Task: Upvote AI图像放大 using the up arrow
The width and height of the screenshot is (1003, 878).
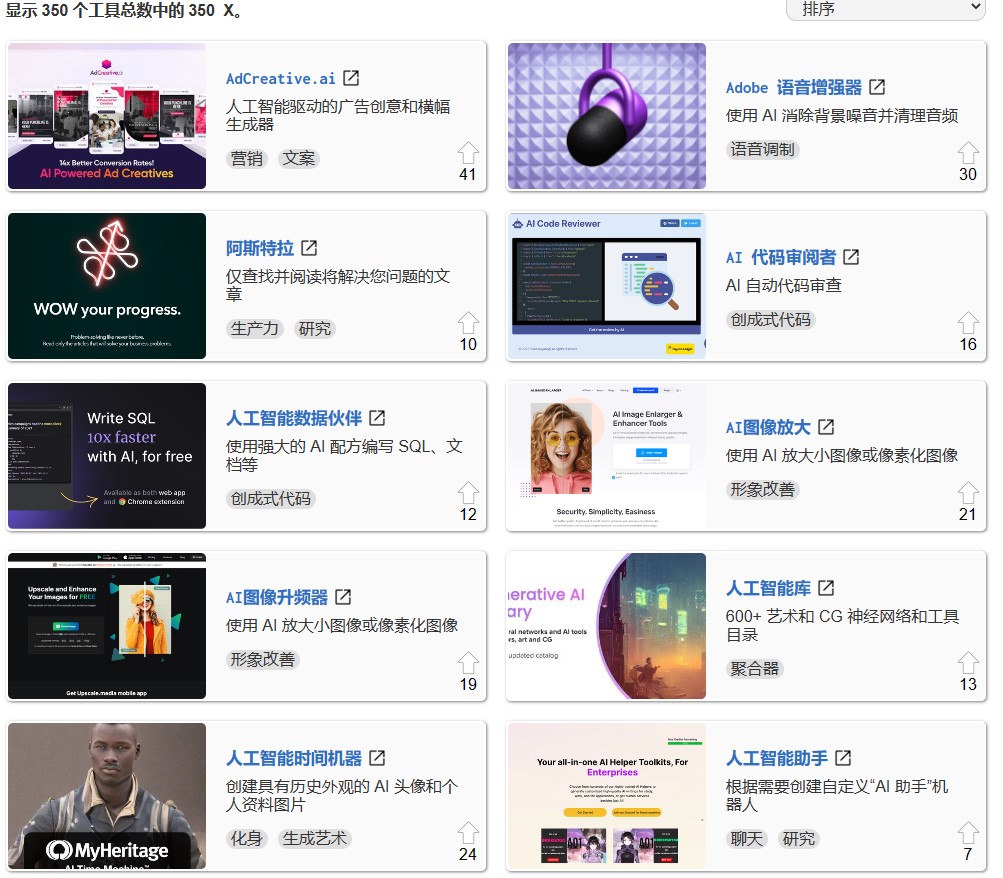Action: click(x=968, y=493)
